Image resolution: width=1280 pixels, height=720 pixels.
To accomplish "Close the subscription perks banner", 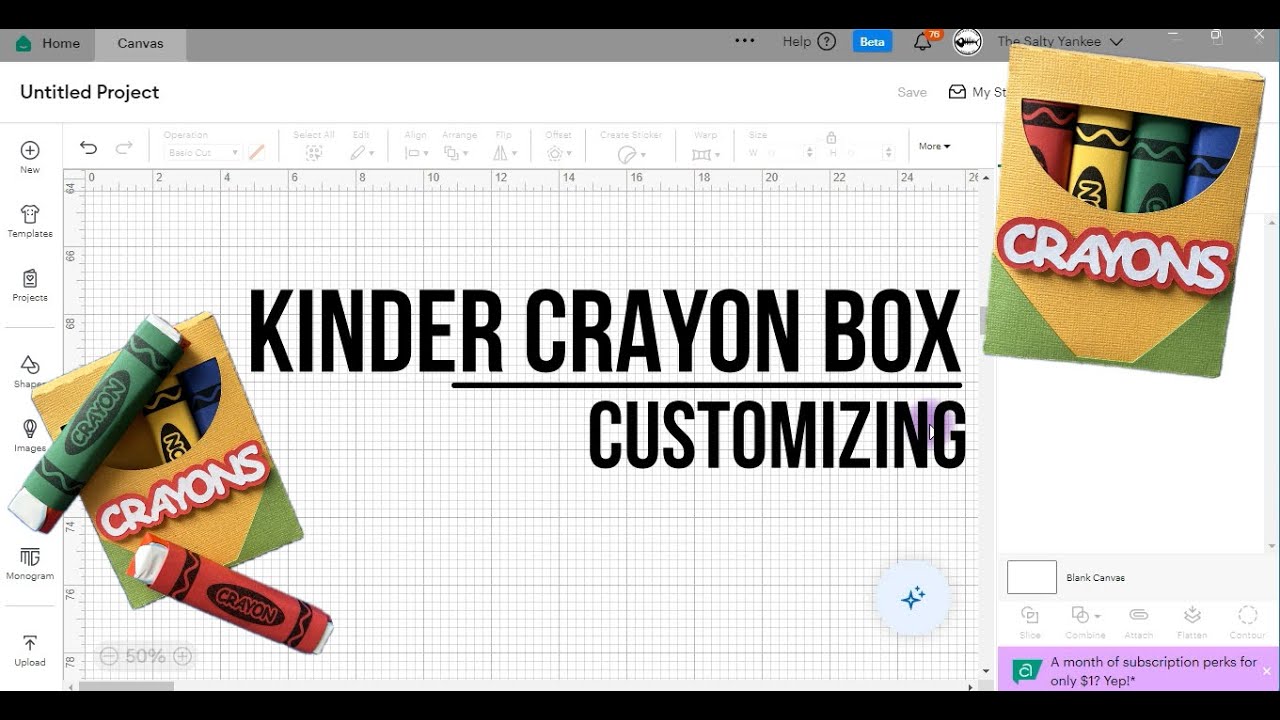I will click(x=1266, y=671).
